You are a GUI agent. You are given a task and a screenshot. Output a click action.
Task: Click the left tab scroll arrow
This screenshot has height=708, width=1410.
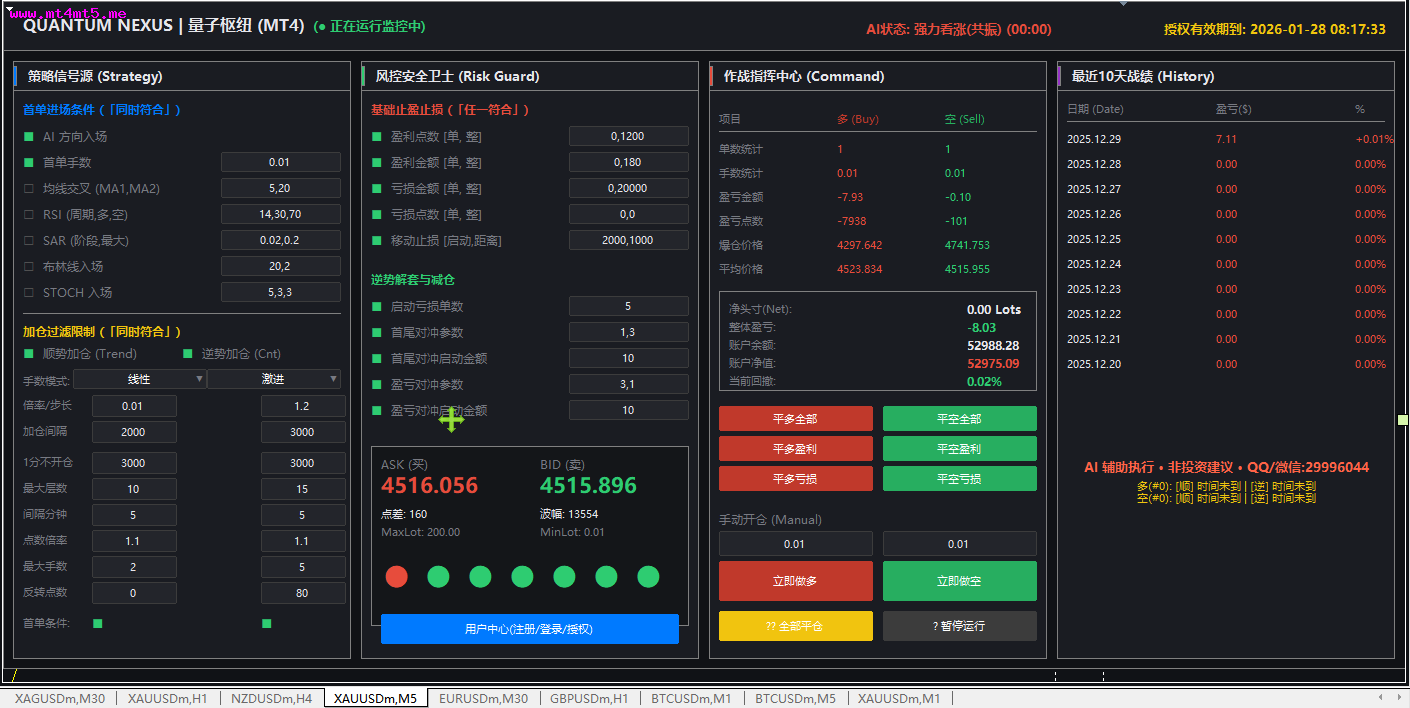click(x=1381, y=697)
